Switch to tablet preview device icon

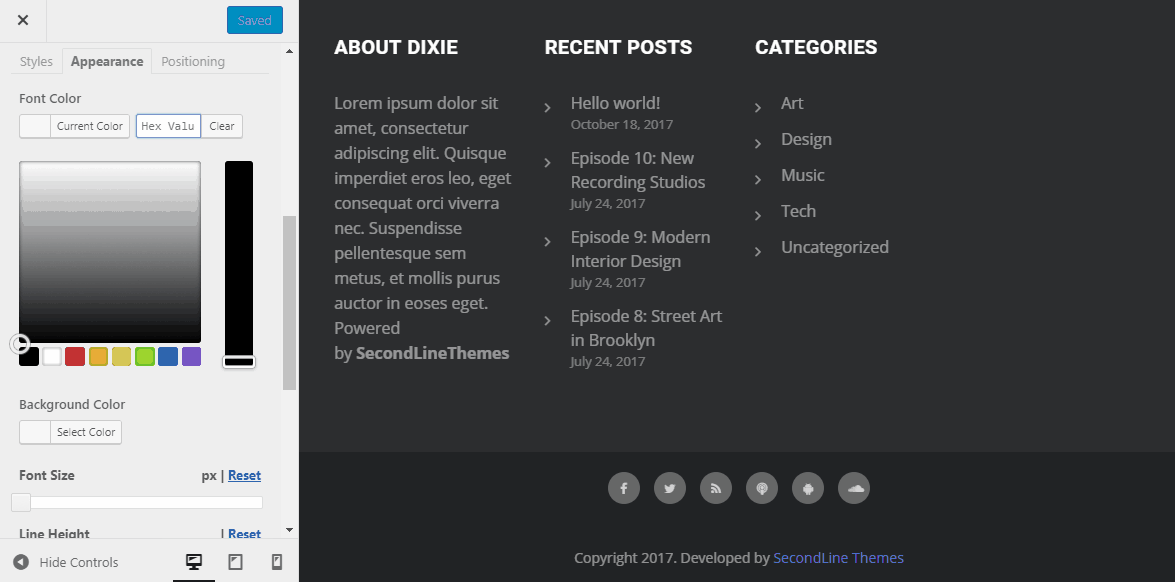coord(235,562)
